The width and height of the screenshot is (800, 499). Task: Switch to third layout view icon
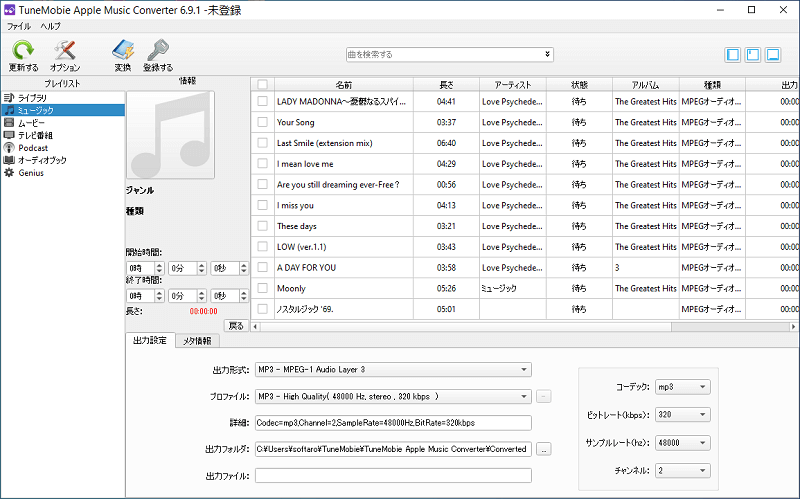[x=772, y=55]
